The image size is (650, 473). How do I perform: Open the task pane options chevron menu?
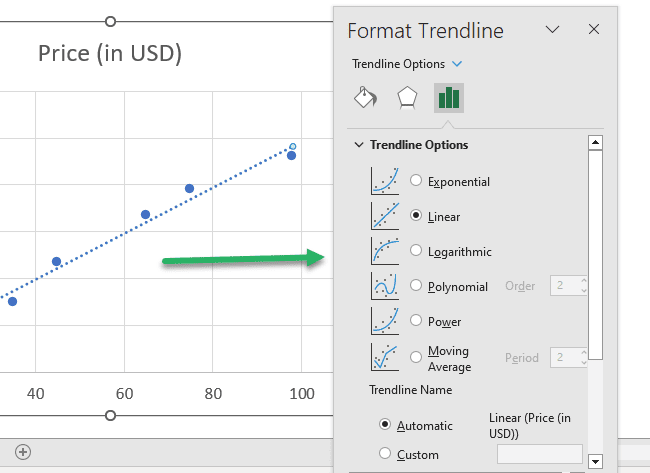pos(552,29)
